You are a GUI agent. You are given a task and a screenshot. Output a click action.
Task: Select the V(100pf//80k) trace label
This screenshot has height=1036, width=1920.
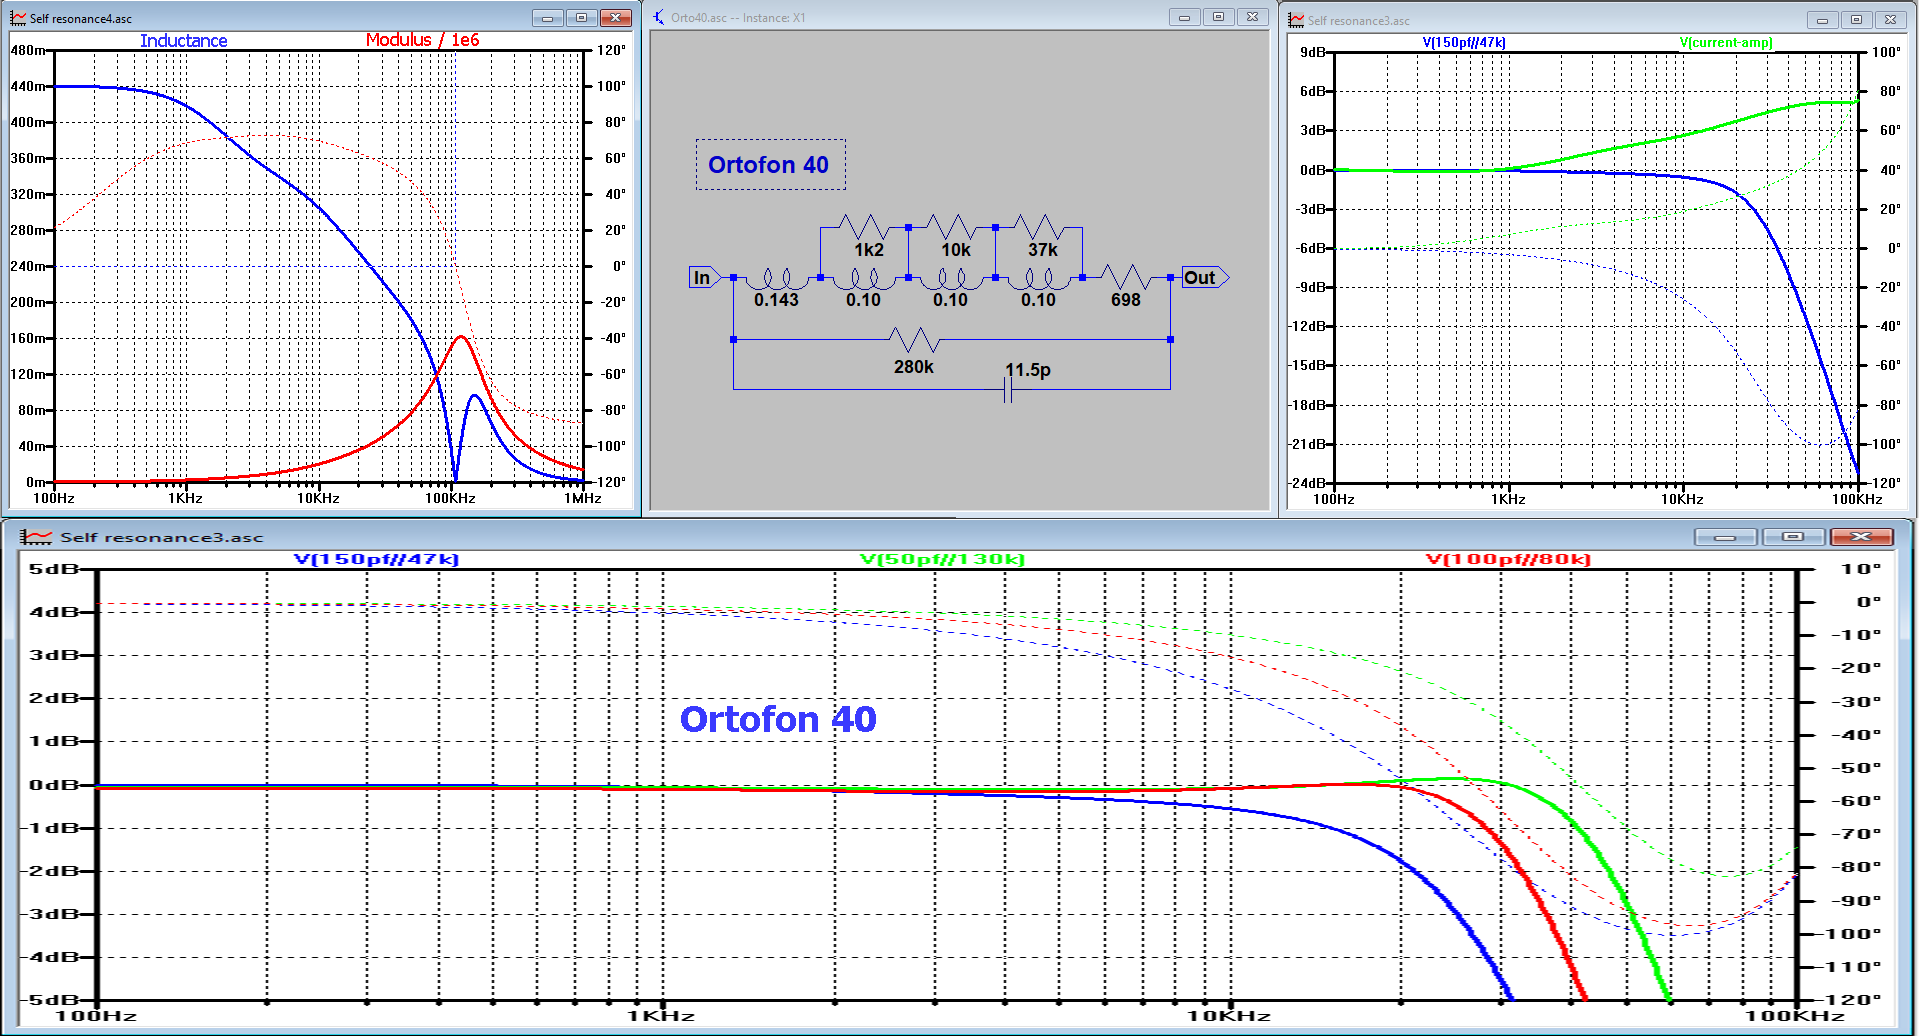pos(1509,559)
